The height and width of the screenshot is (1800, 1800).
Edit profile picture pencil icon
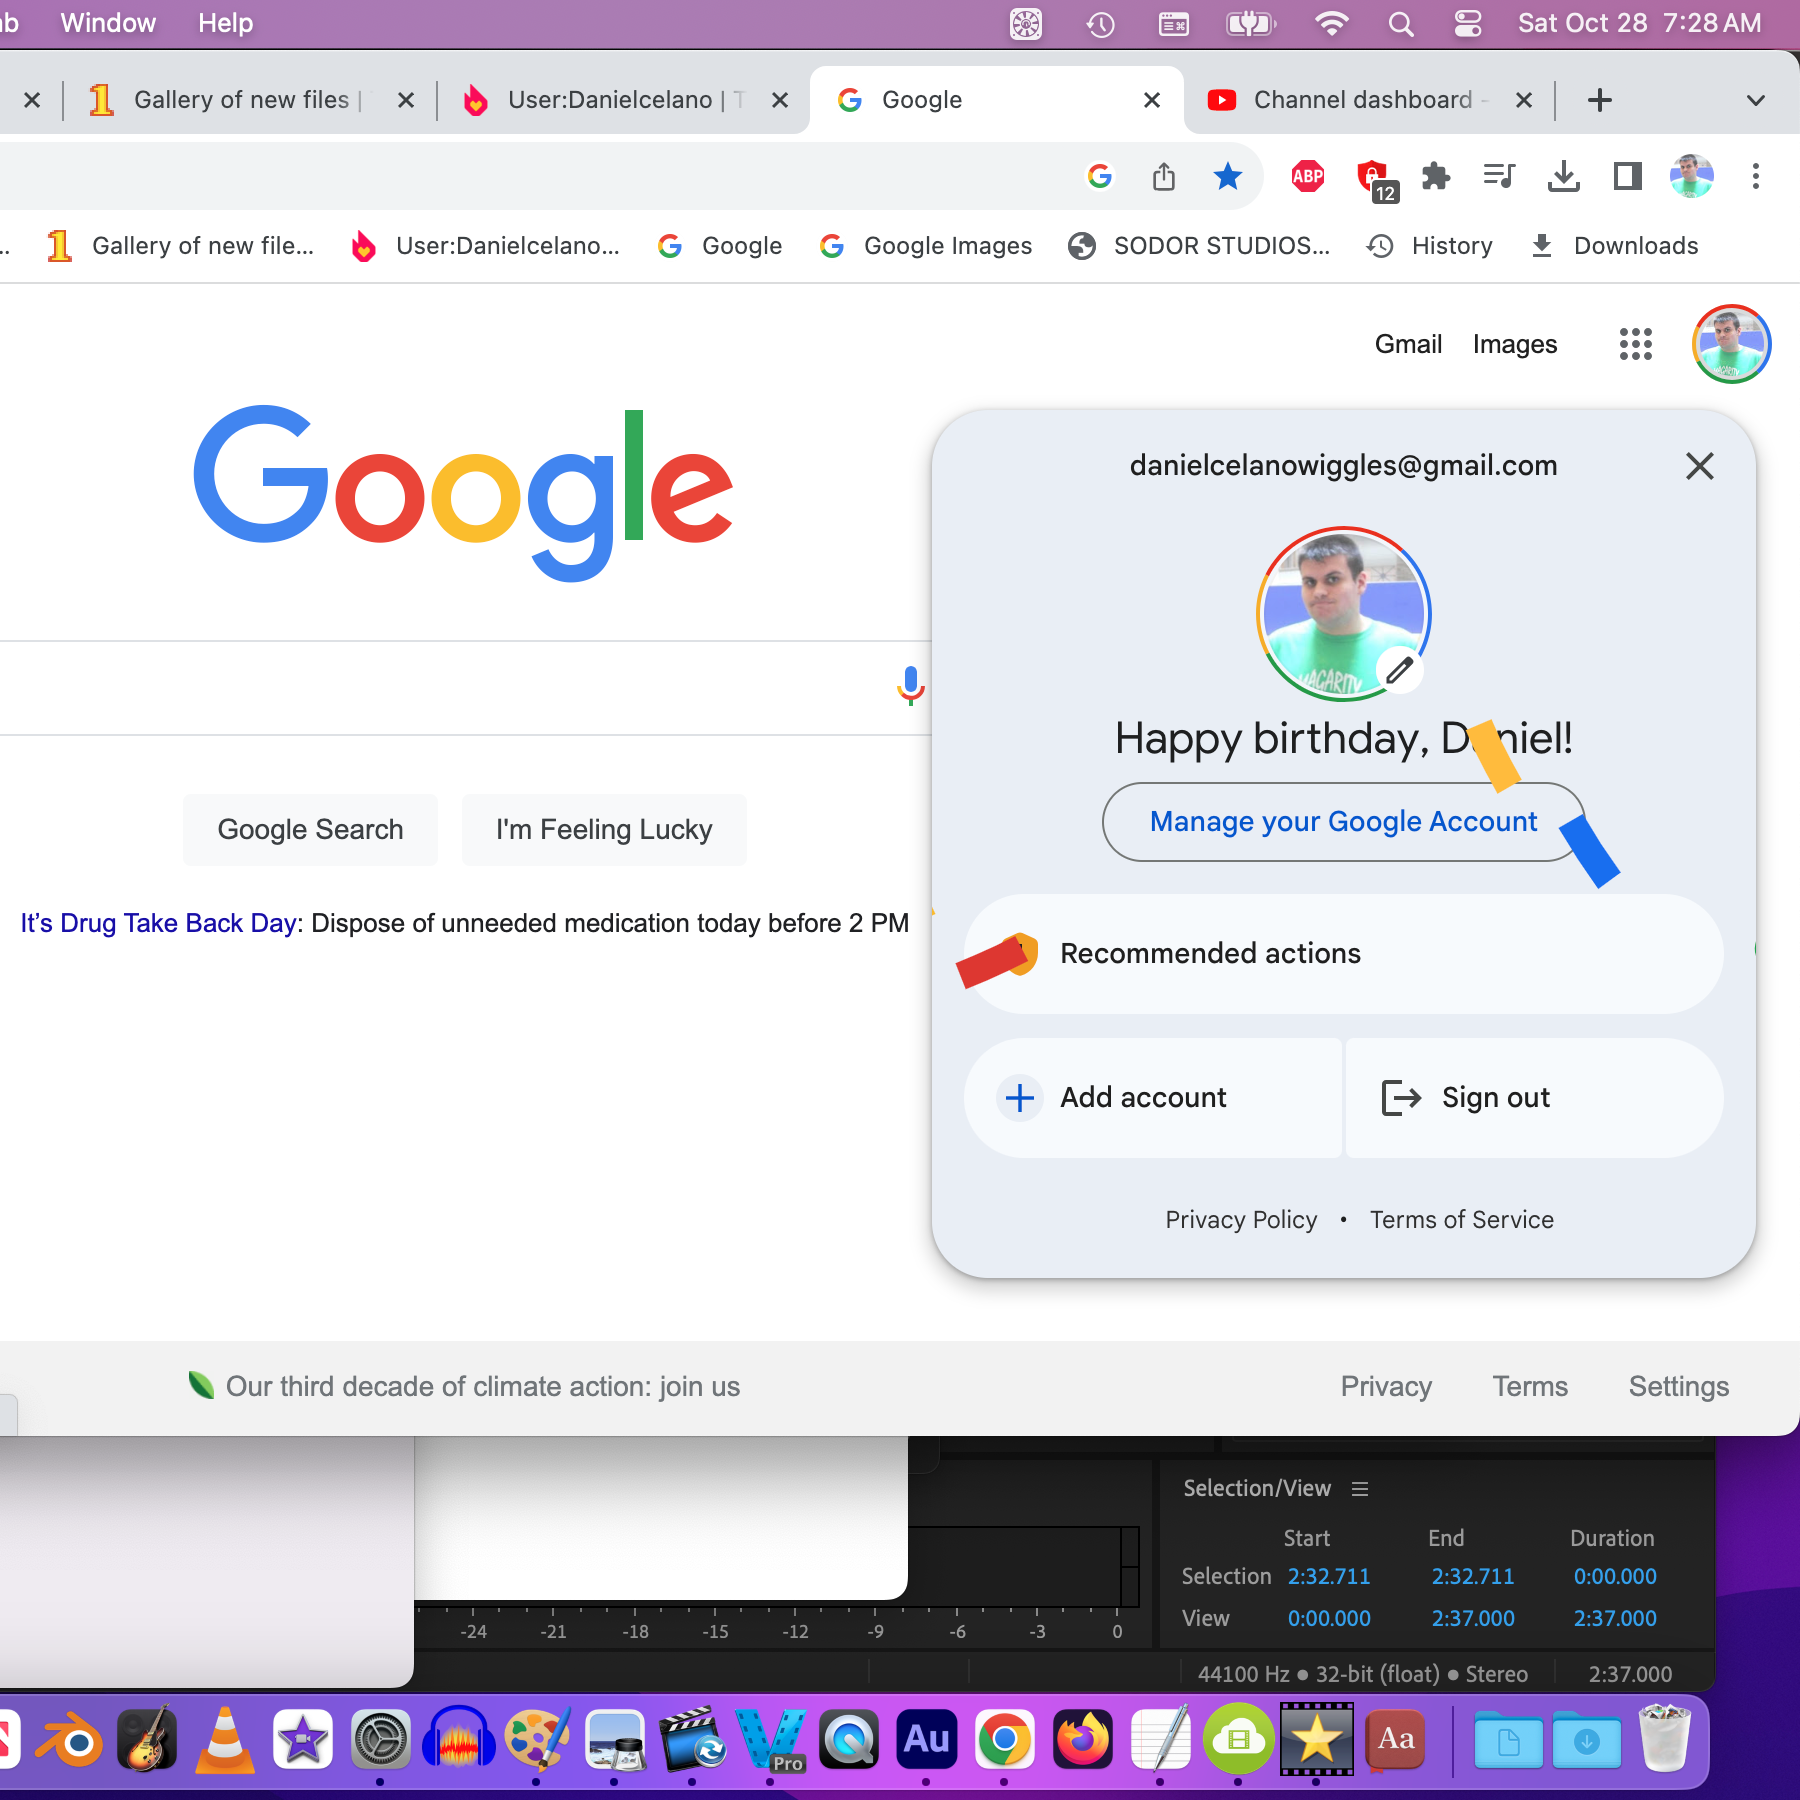[1399, 671]
